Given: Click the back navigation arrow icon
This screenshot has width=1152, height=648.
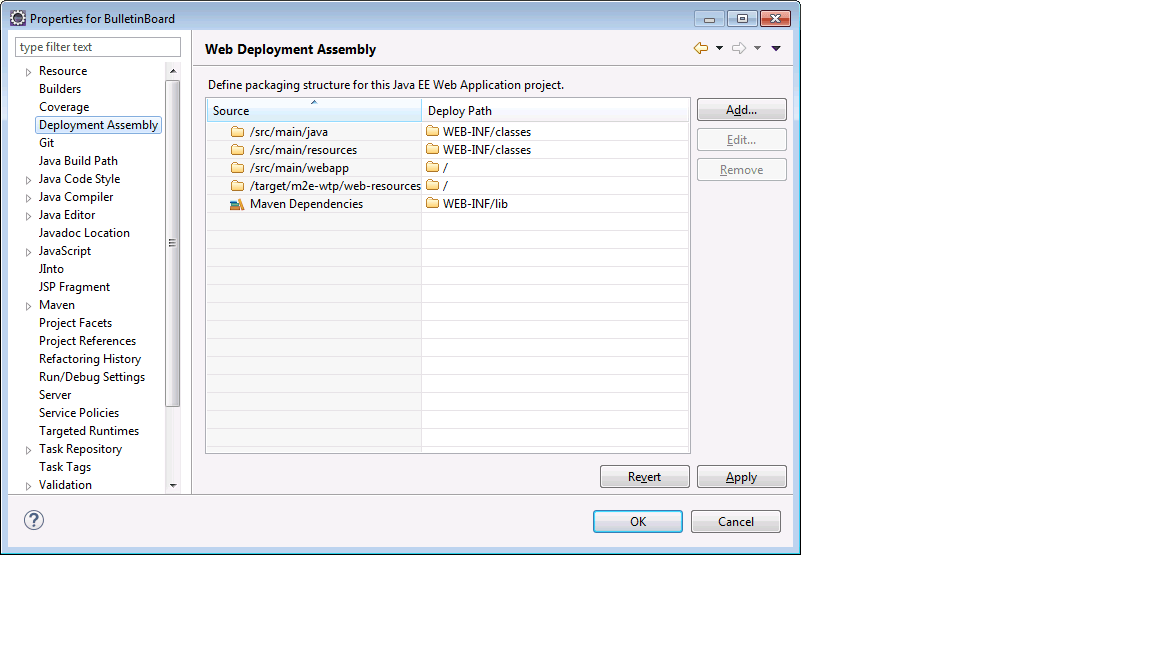Looking at the screenshot, I should coord(701,48).
